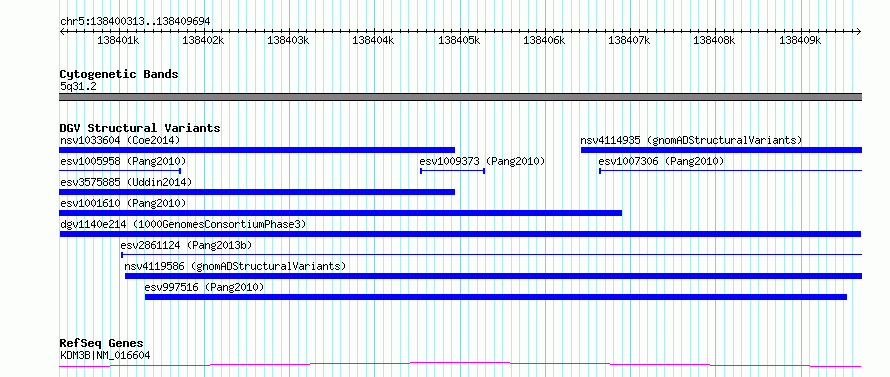Open the esv1001610 (Pang2010) variant bar

click(x=341, y=213)
